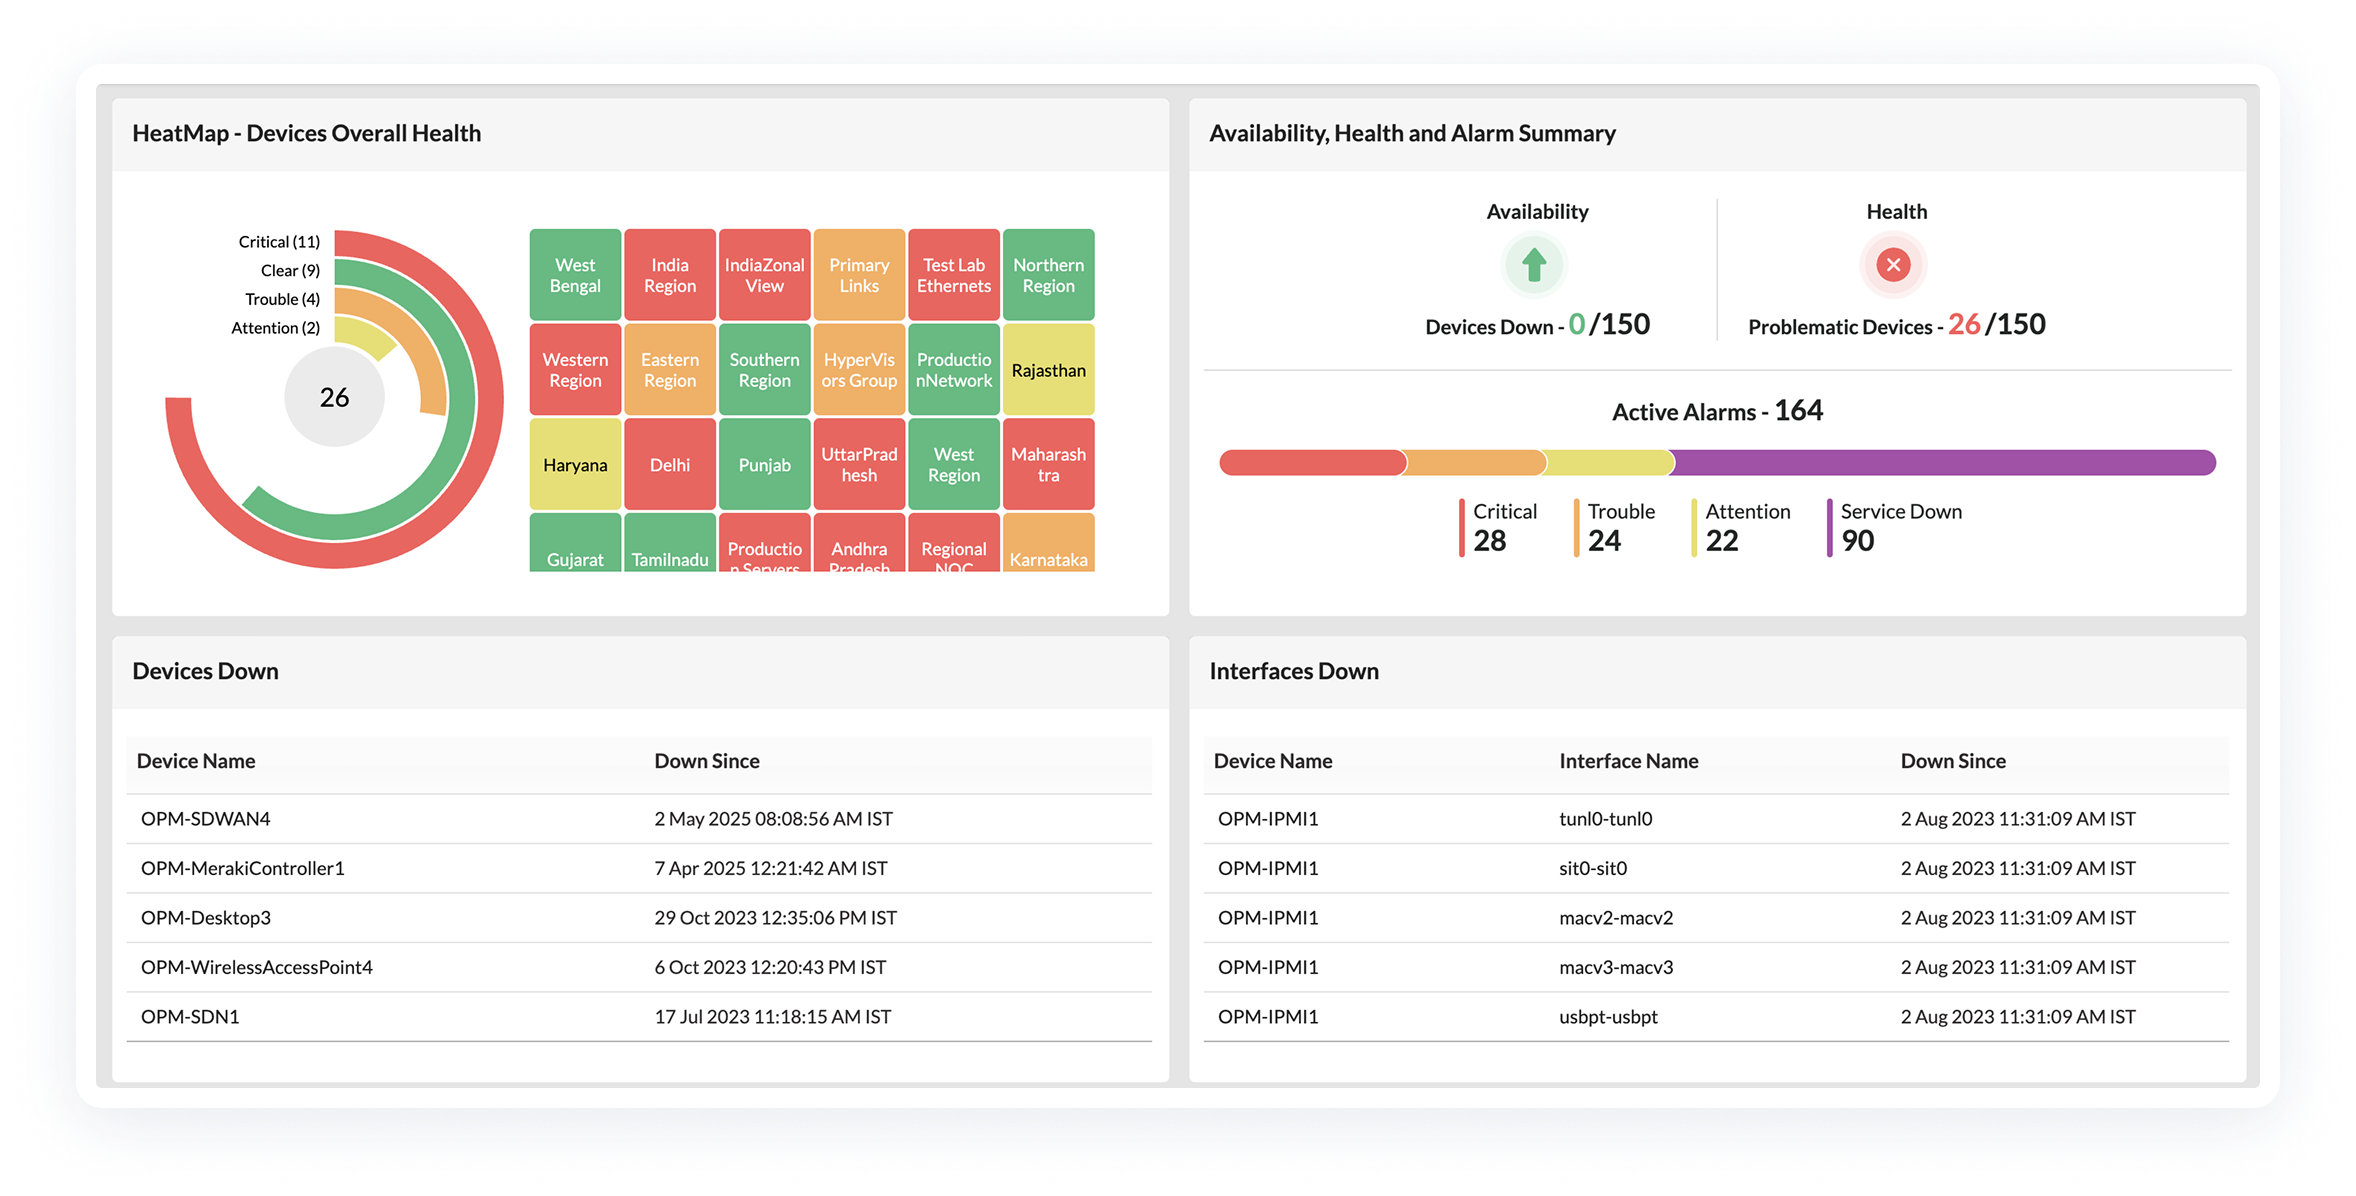Click the Trouble 24 alarm count
Screen dimensions: 2356x1196
coord(1604,540)
